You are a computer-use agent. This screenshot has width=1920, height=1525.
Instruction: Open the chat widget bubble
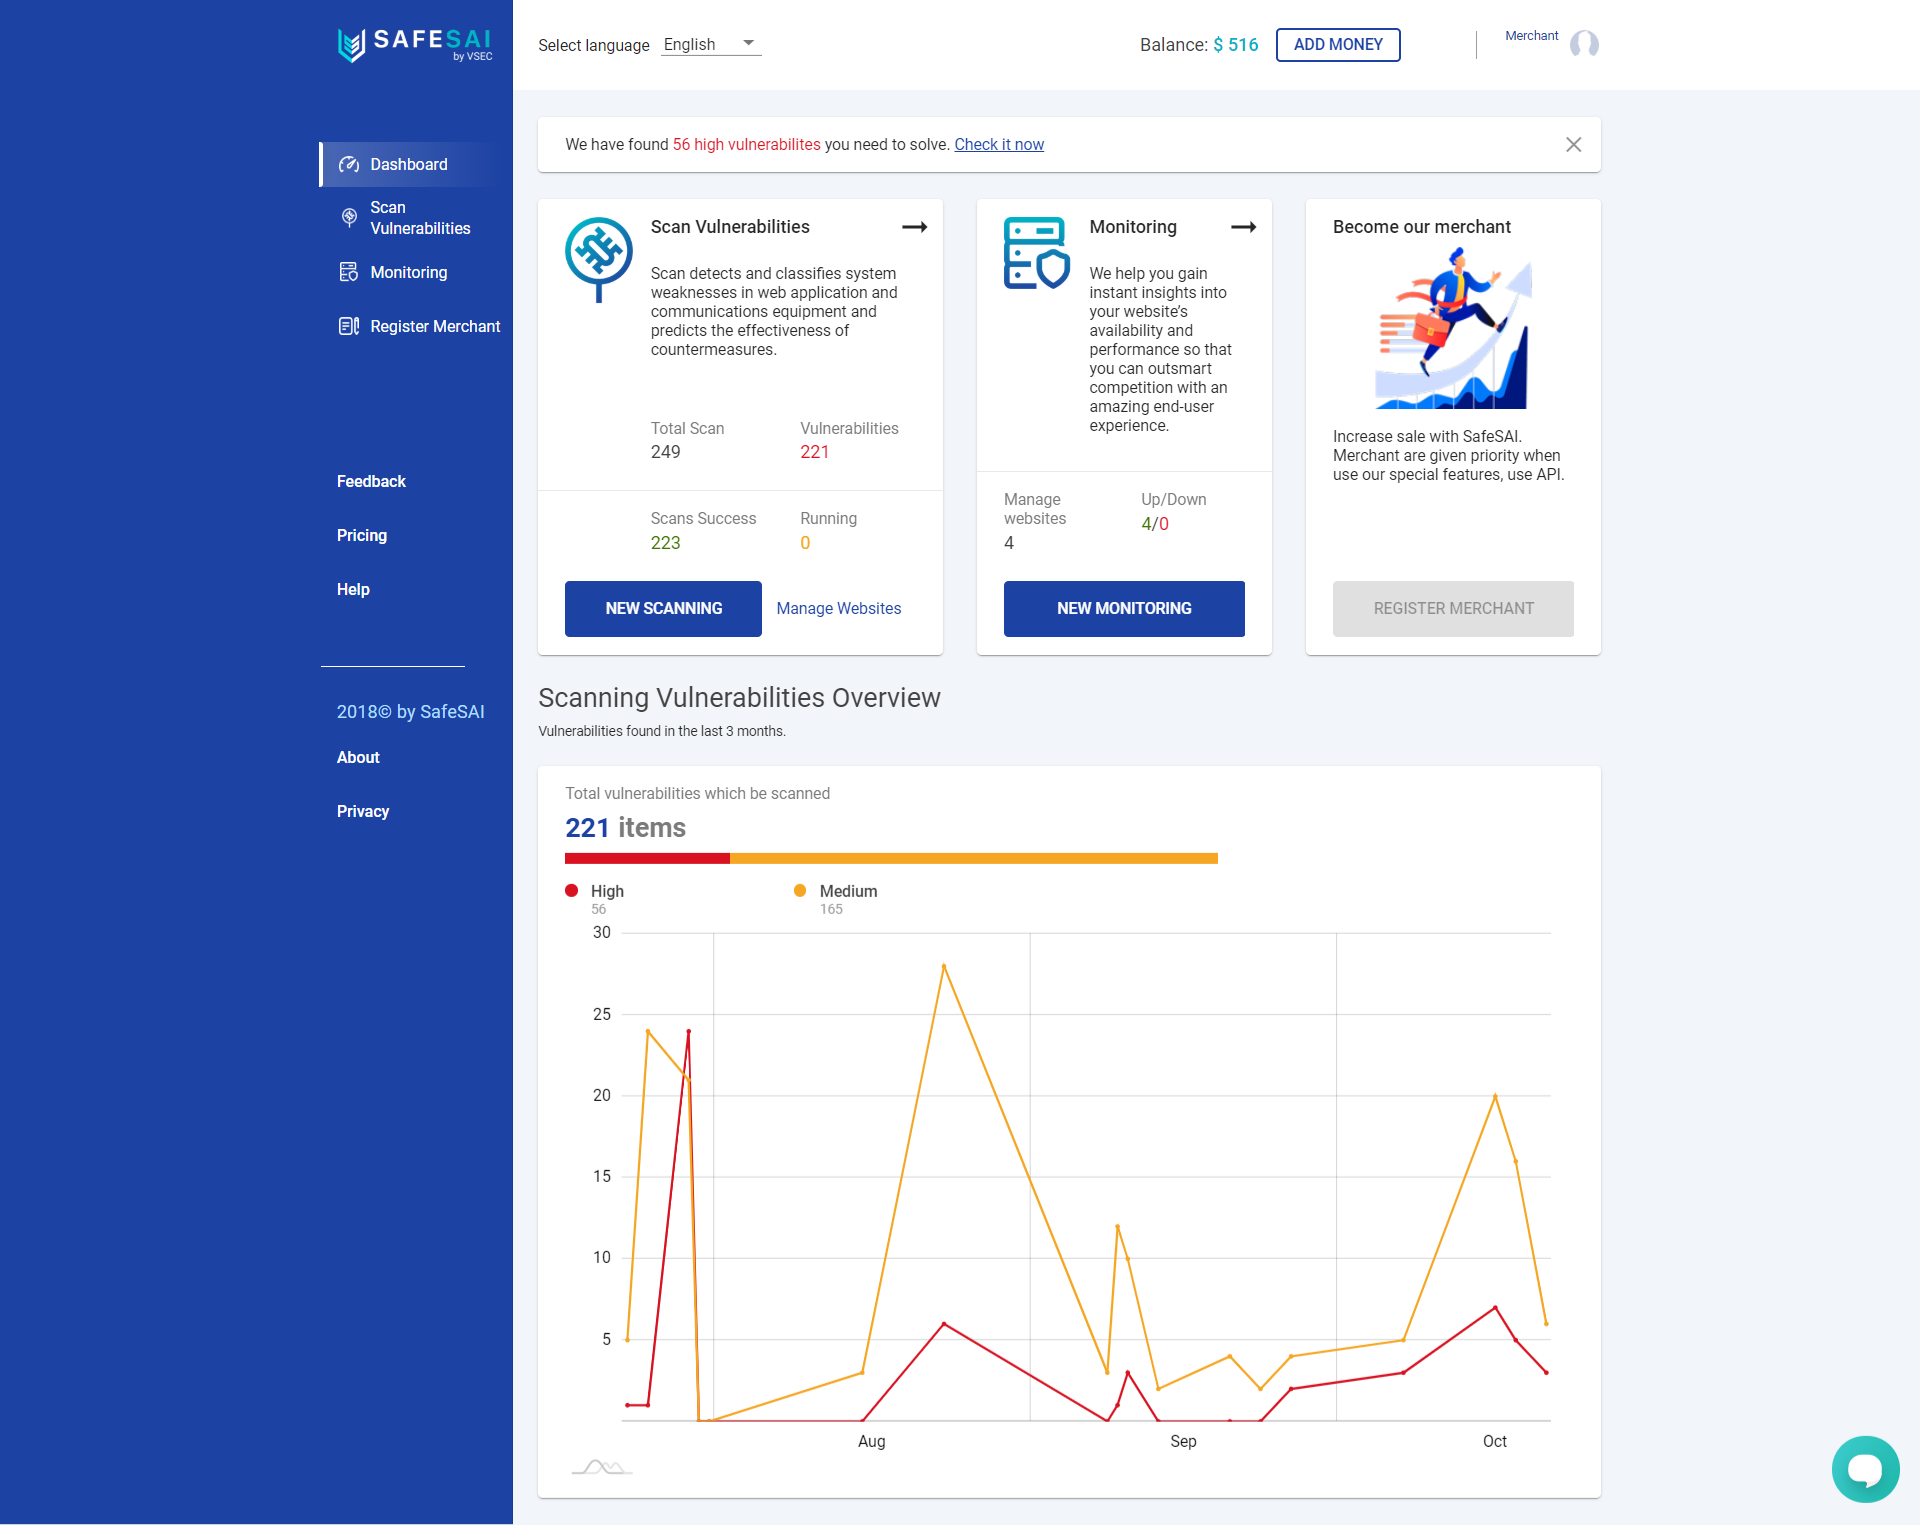coord(1864,1468)
